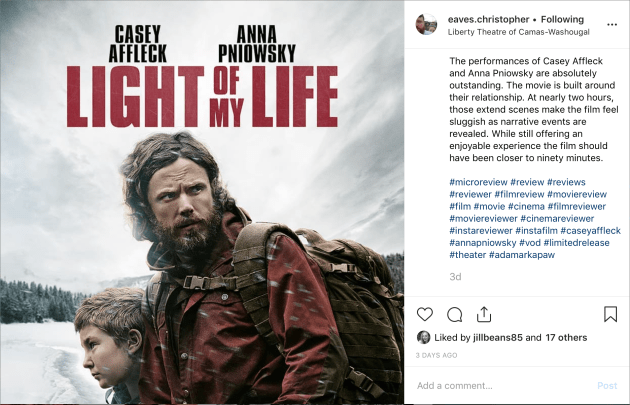Save the post with the bookmark icon
Viewport: 630px width, 405px height.
click(610, 314)
